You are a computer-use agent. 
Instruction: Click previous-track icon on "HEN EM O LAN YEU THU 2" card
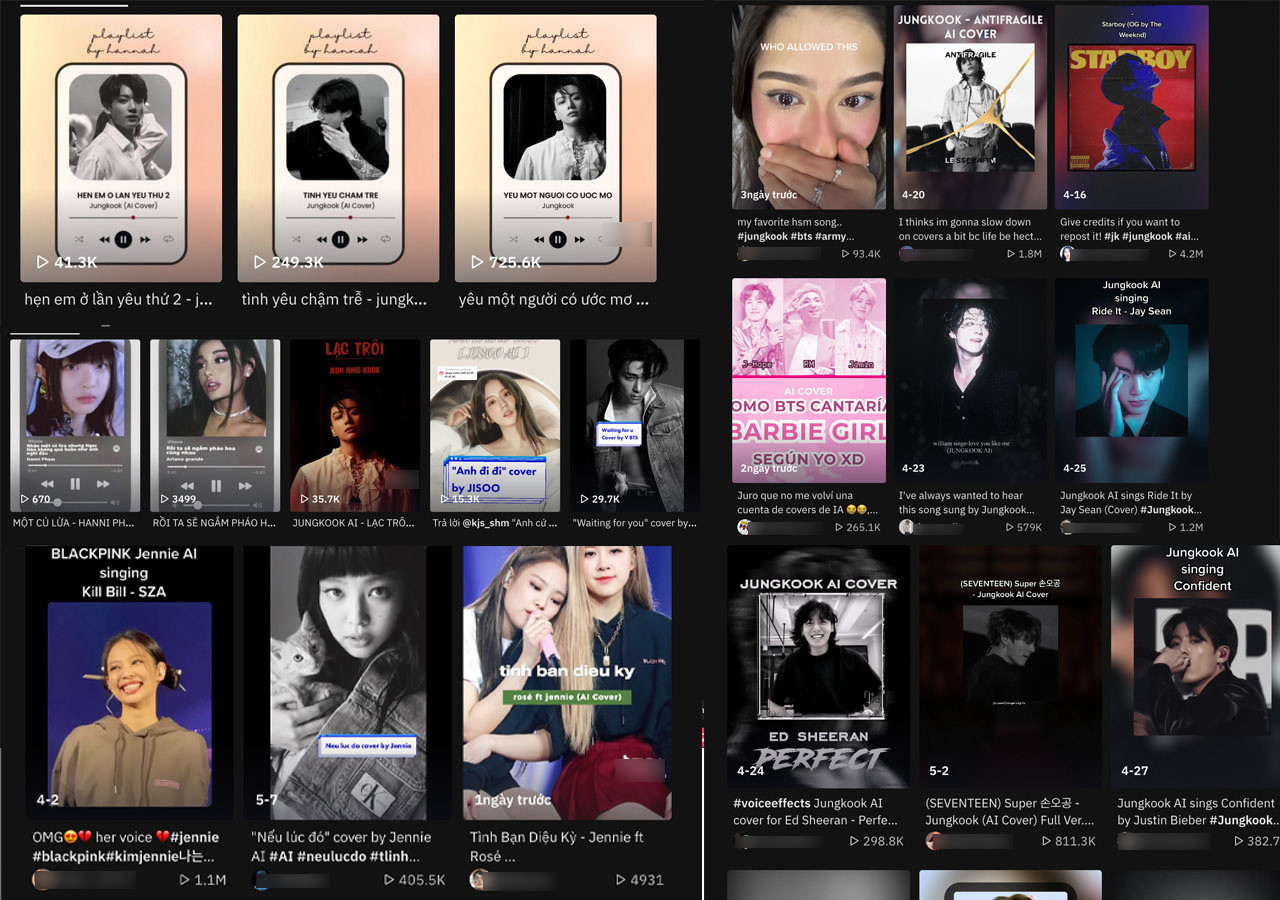point(104,239)
